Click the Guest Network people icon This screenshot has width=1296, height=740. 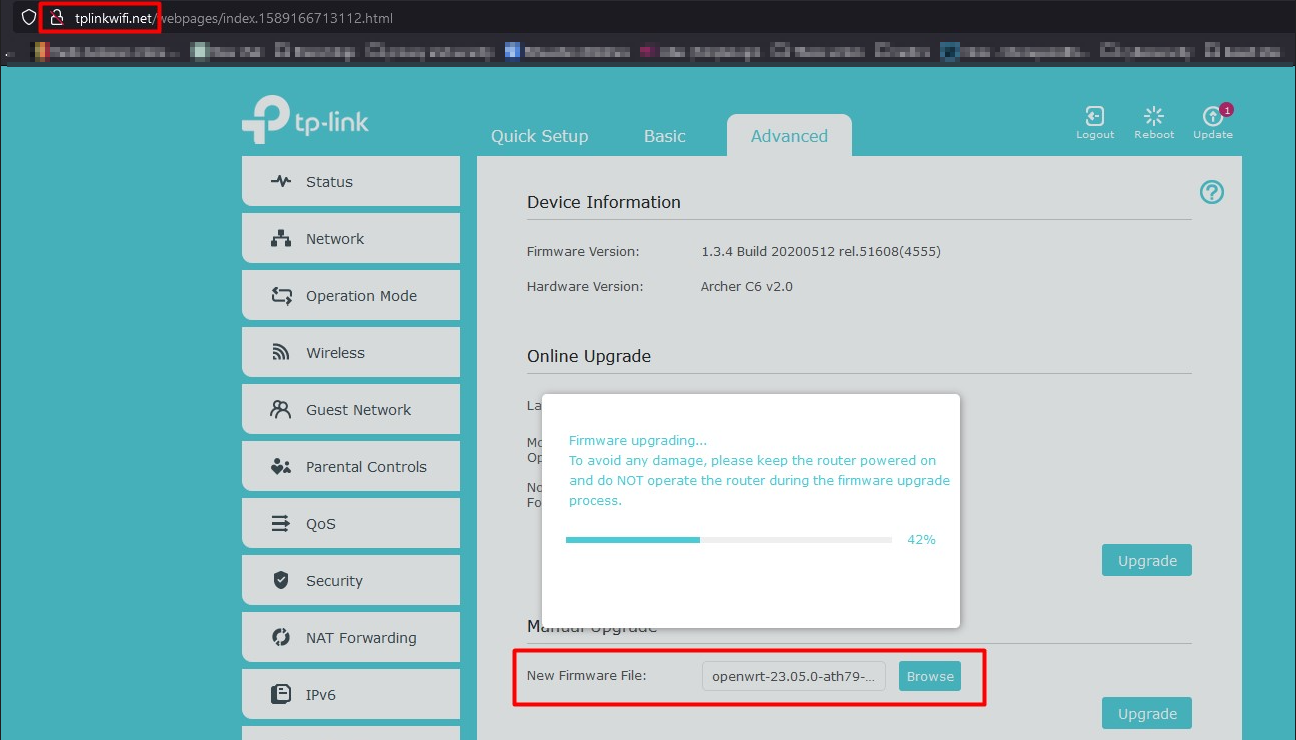[281, 409]
